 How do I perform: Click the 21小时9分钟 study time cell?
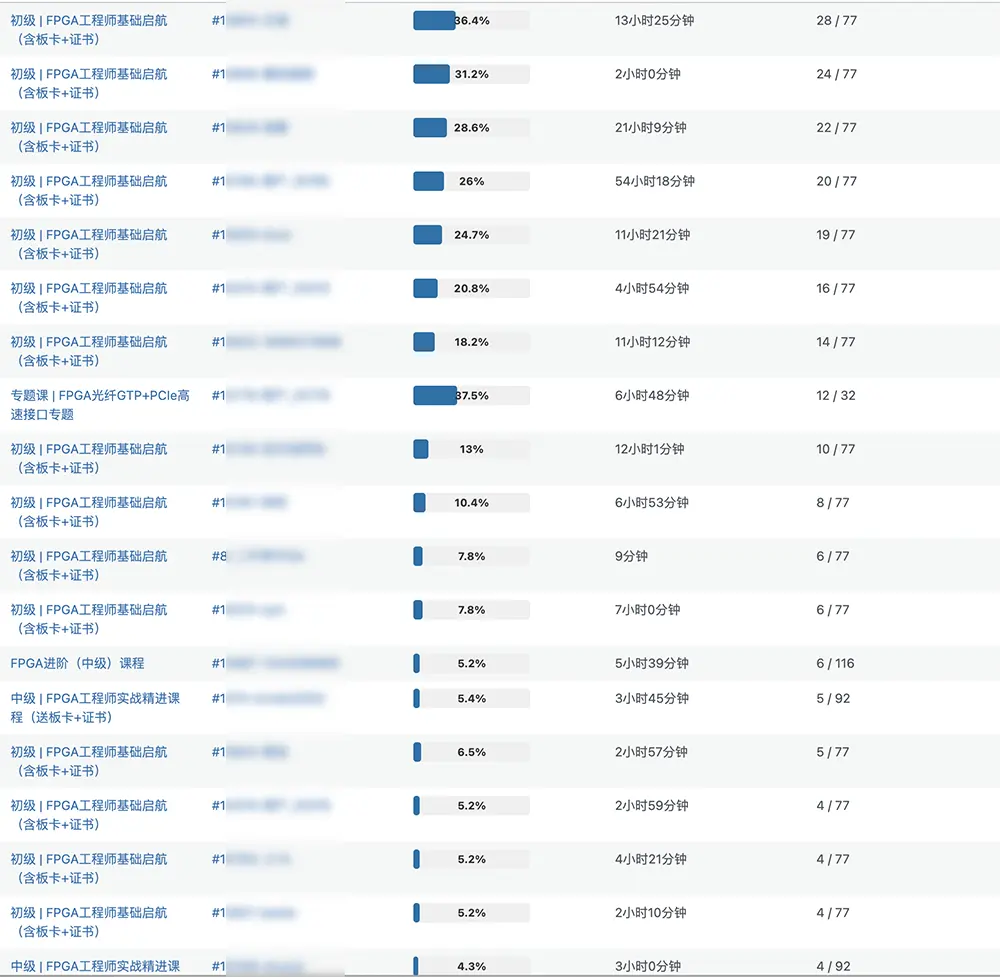click(x=650, y=127)
